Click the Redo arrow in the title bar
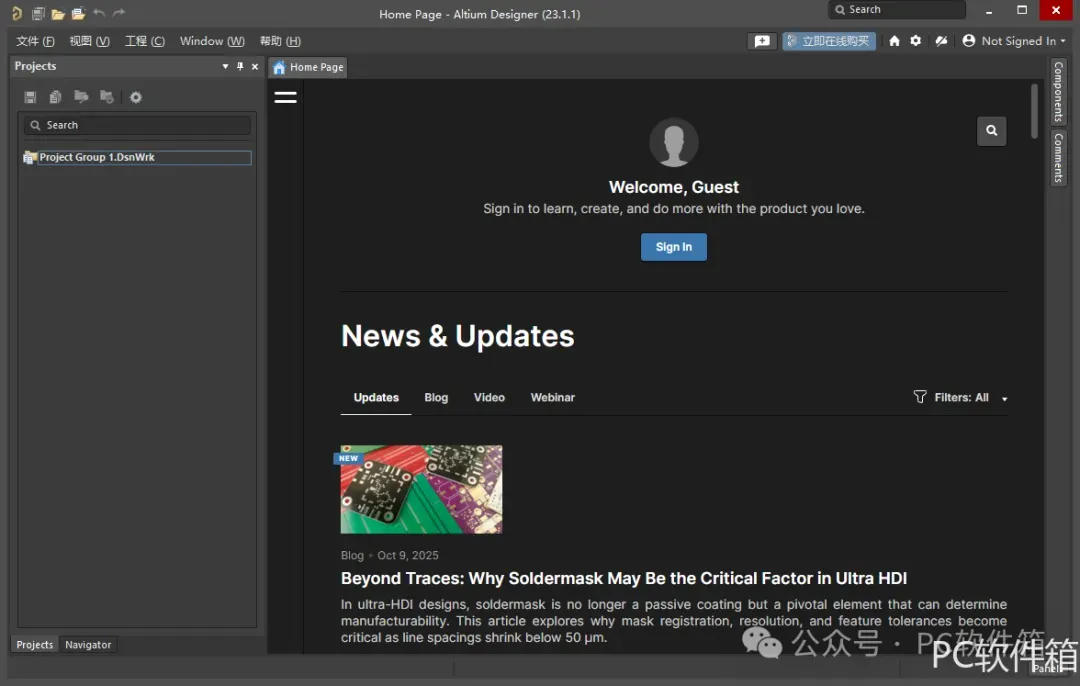Viewport: 1080px width, 686px height. [x=119, y=13]
